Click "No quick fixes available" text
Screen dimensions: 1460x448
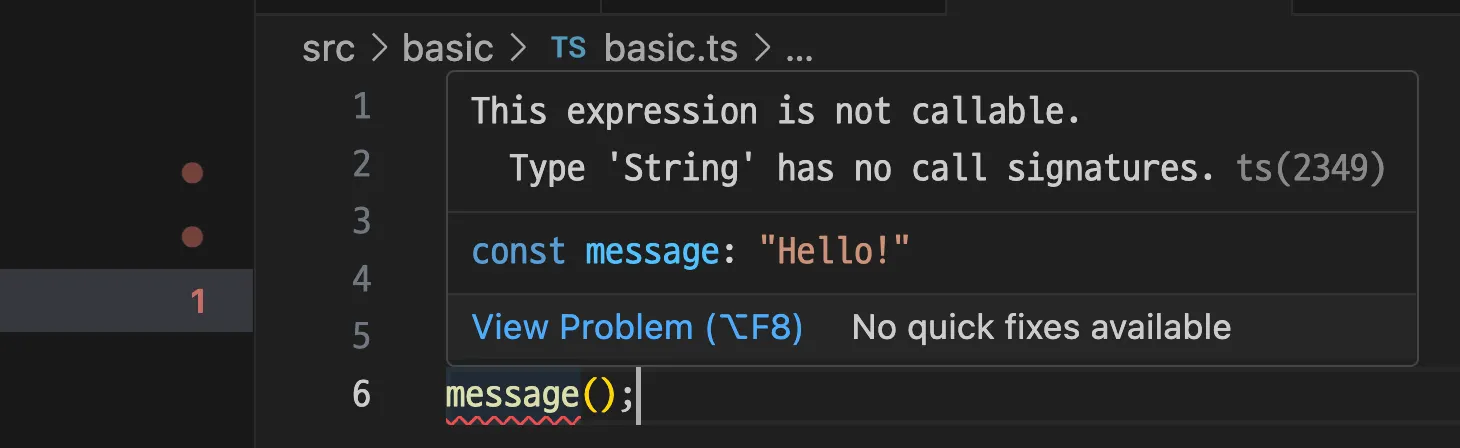1041,327
